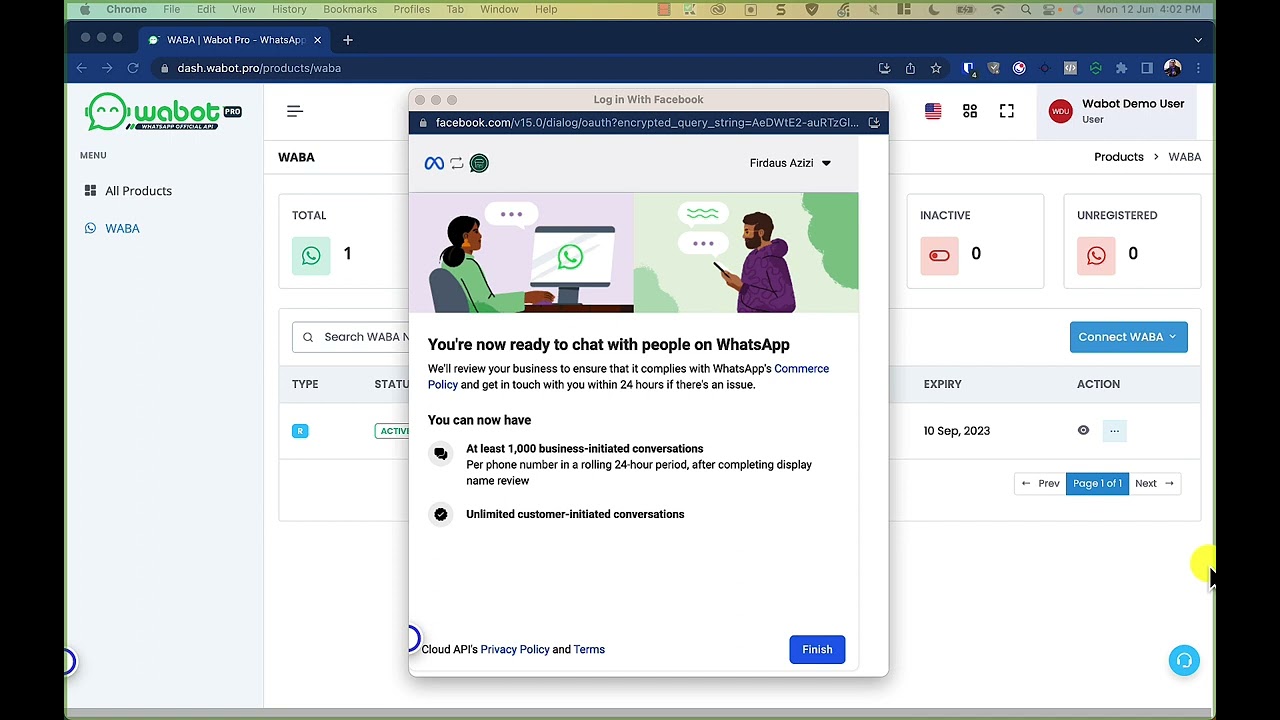Image resolution: width=1280 pixels, height=720 pixels.
Task: Click the green Wabot app icon in the dialog
Action: pyautogui.click(x=479, y=163)
